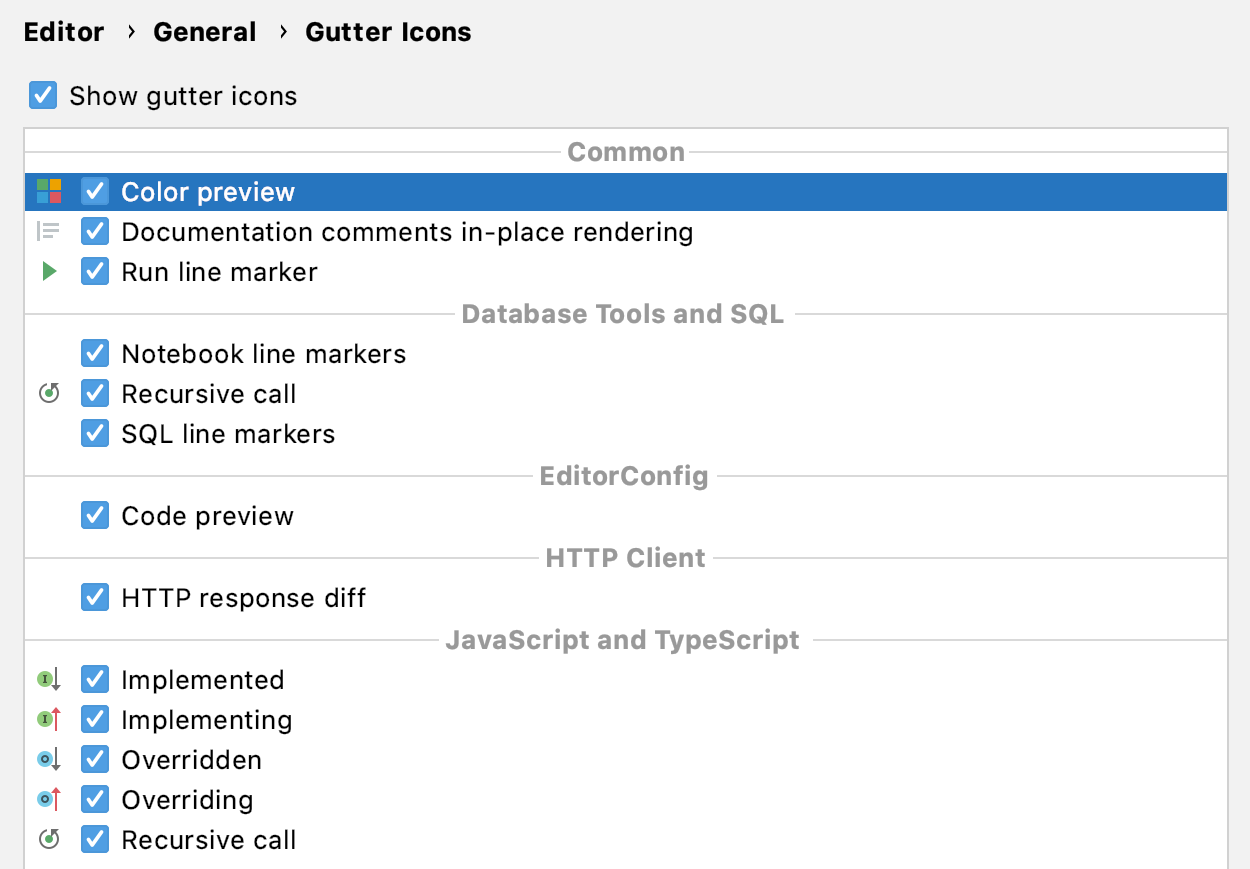Click the Editor breadcrumb
The width and height of the screenshot is (1250, 869).
[64, 32]
